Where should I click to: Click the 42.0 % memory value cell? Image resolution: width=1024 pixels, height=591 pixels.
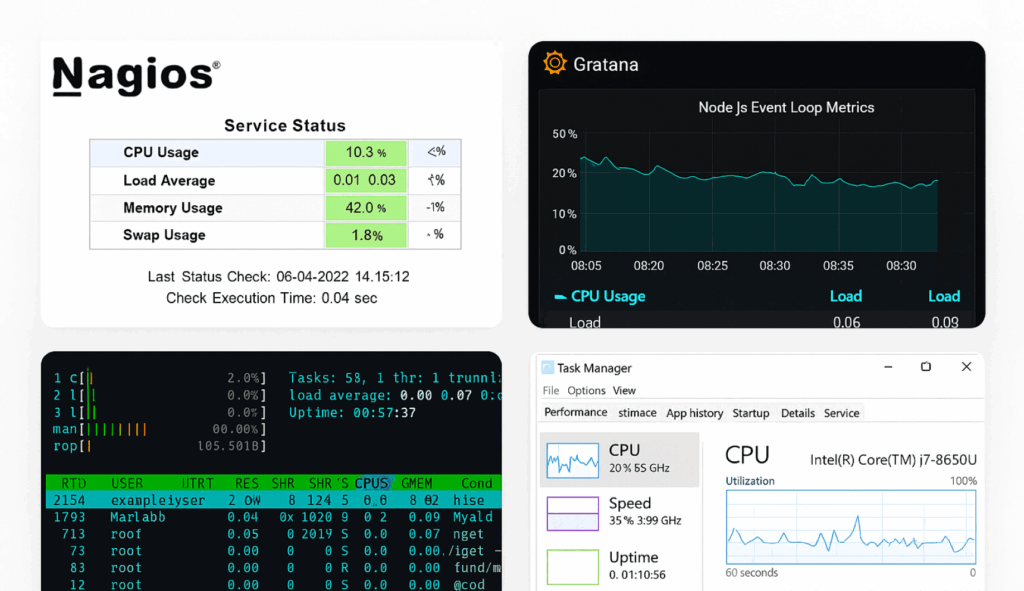tap(366, 208)
